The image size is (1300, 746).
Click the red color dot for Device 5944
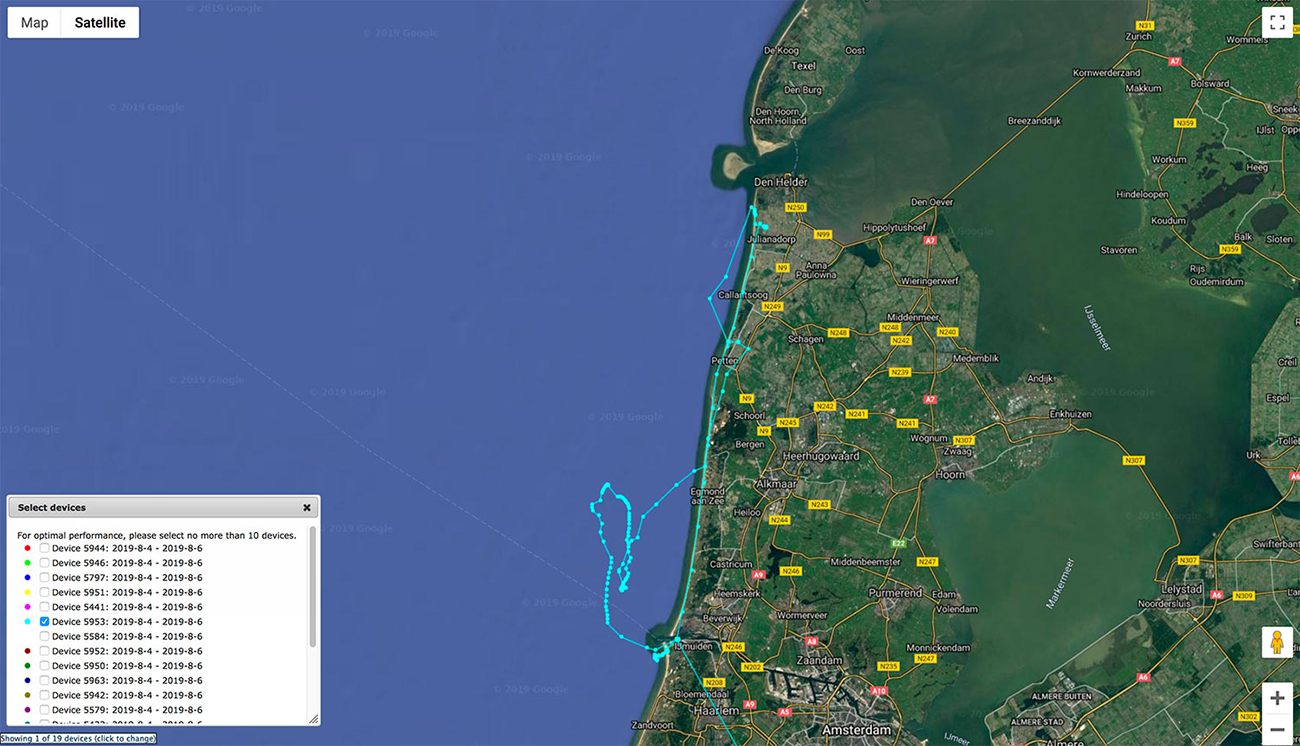click(x=27, y=548)
